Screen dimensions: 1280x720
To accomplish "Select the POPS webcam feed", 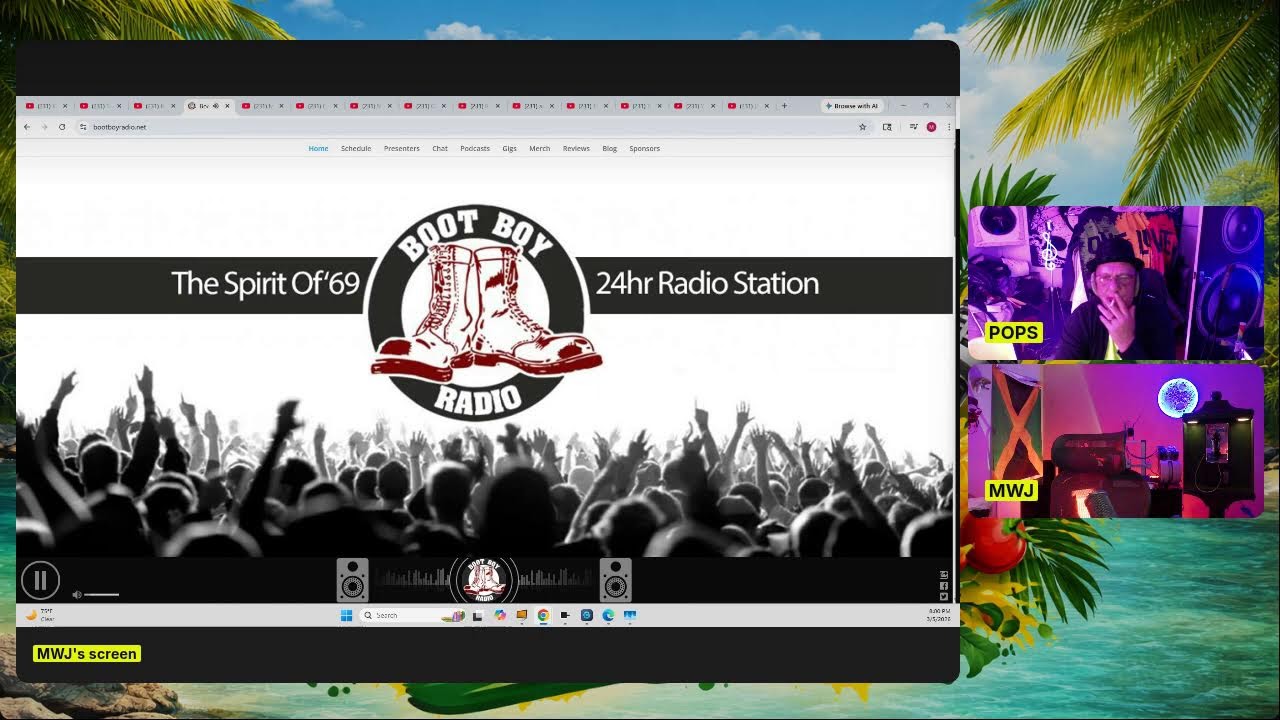I will [x=1116, y=283].
